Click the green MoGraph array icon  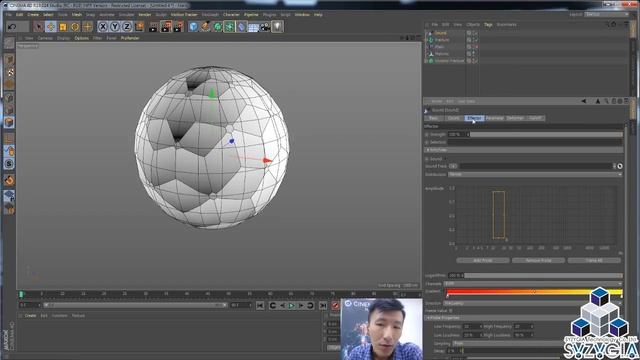point(229,27)
